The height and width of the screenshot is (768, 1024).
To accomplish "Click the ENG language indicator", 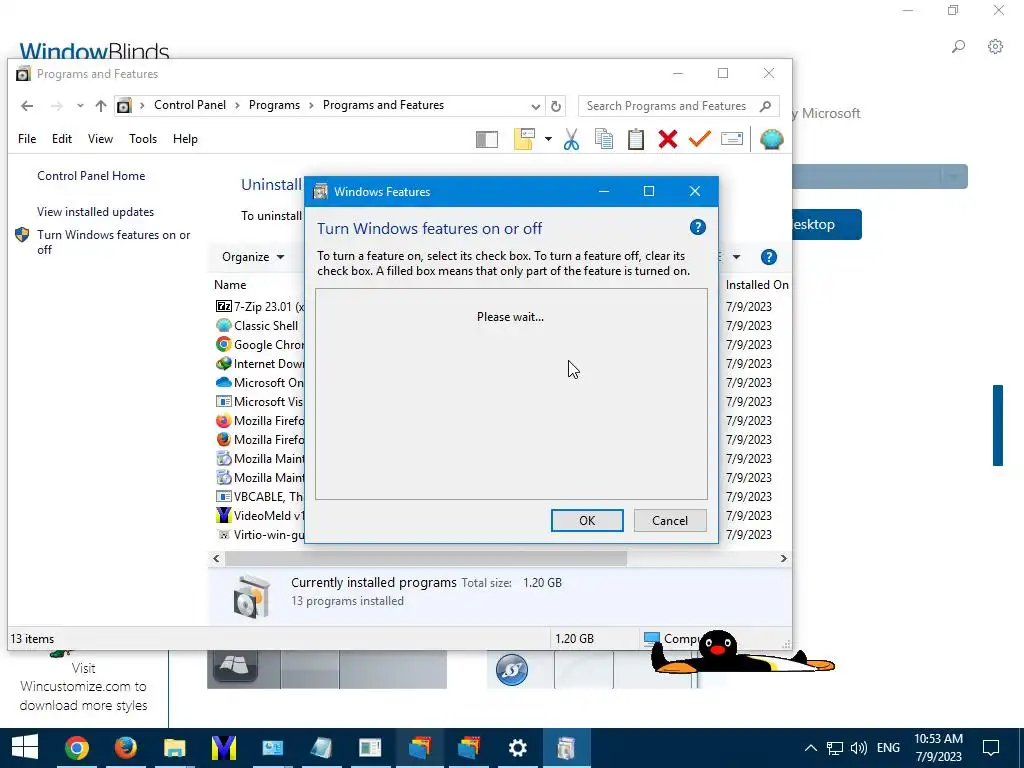I will [x=888, y=748].
